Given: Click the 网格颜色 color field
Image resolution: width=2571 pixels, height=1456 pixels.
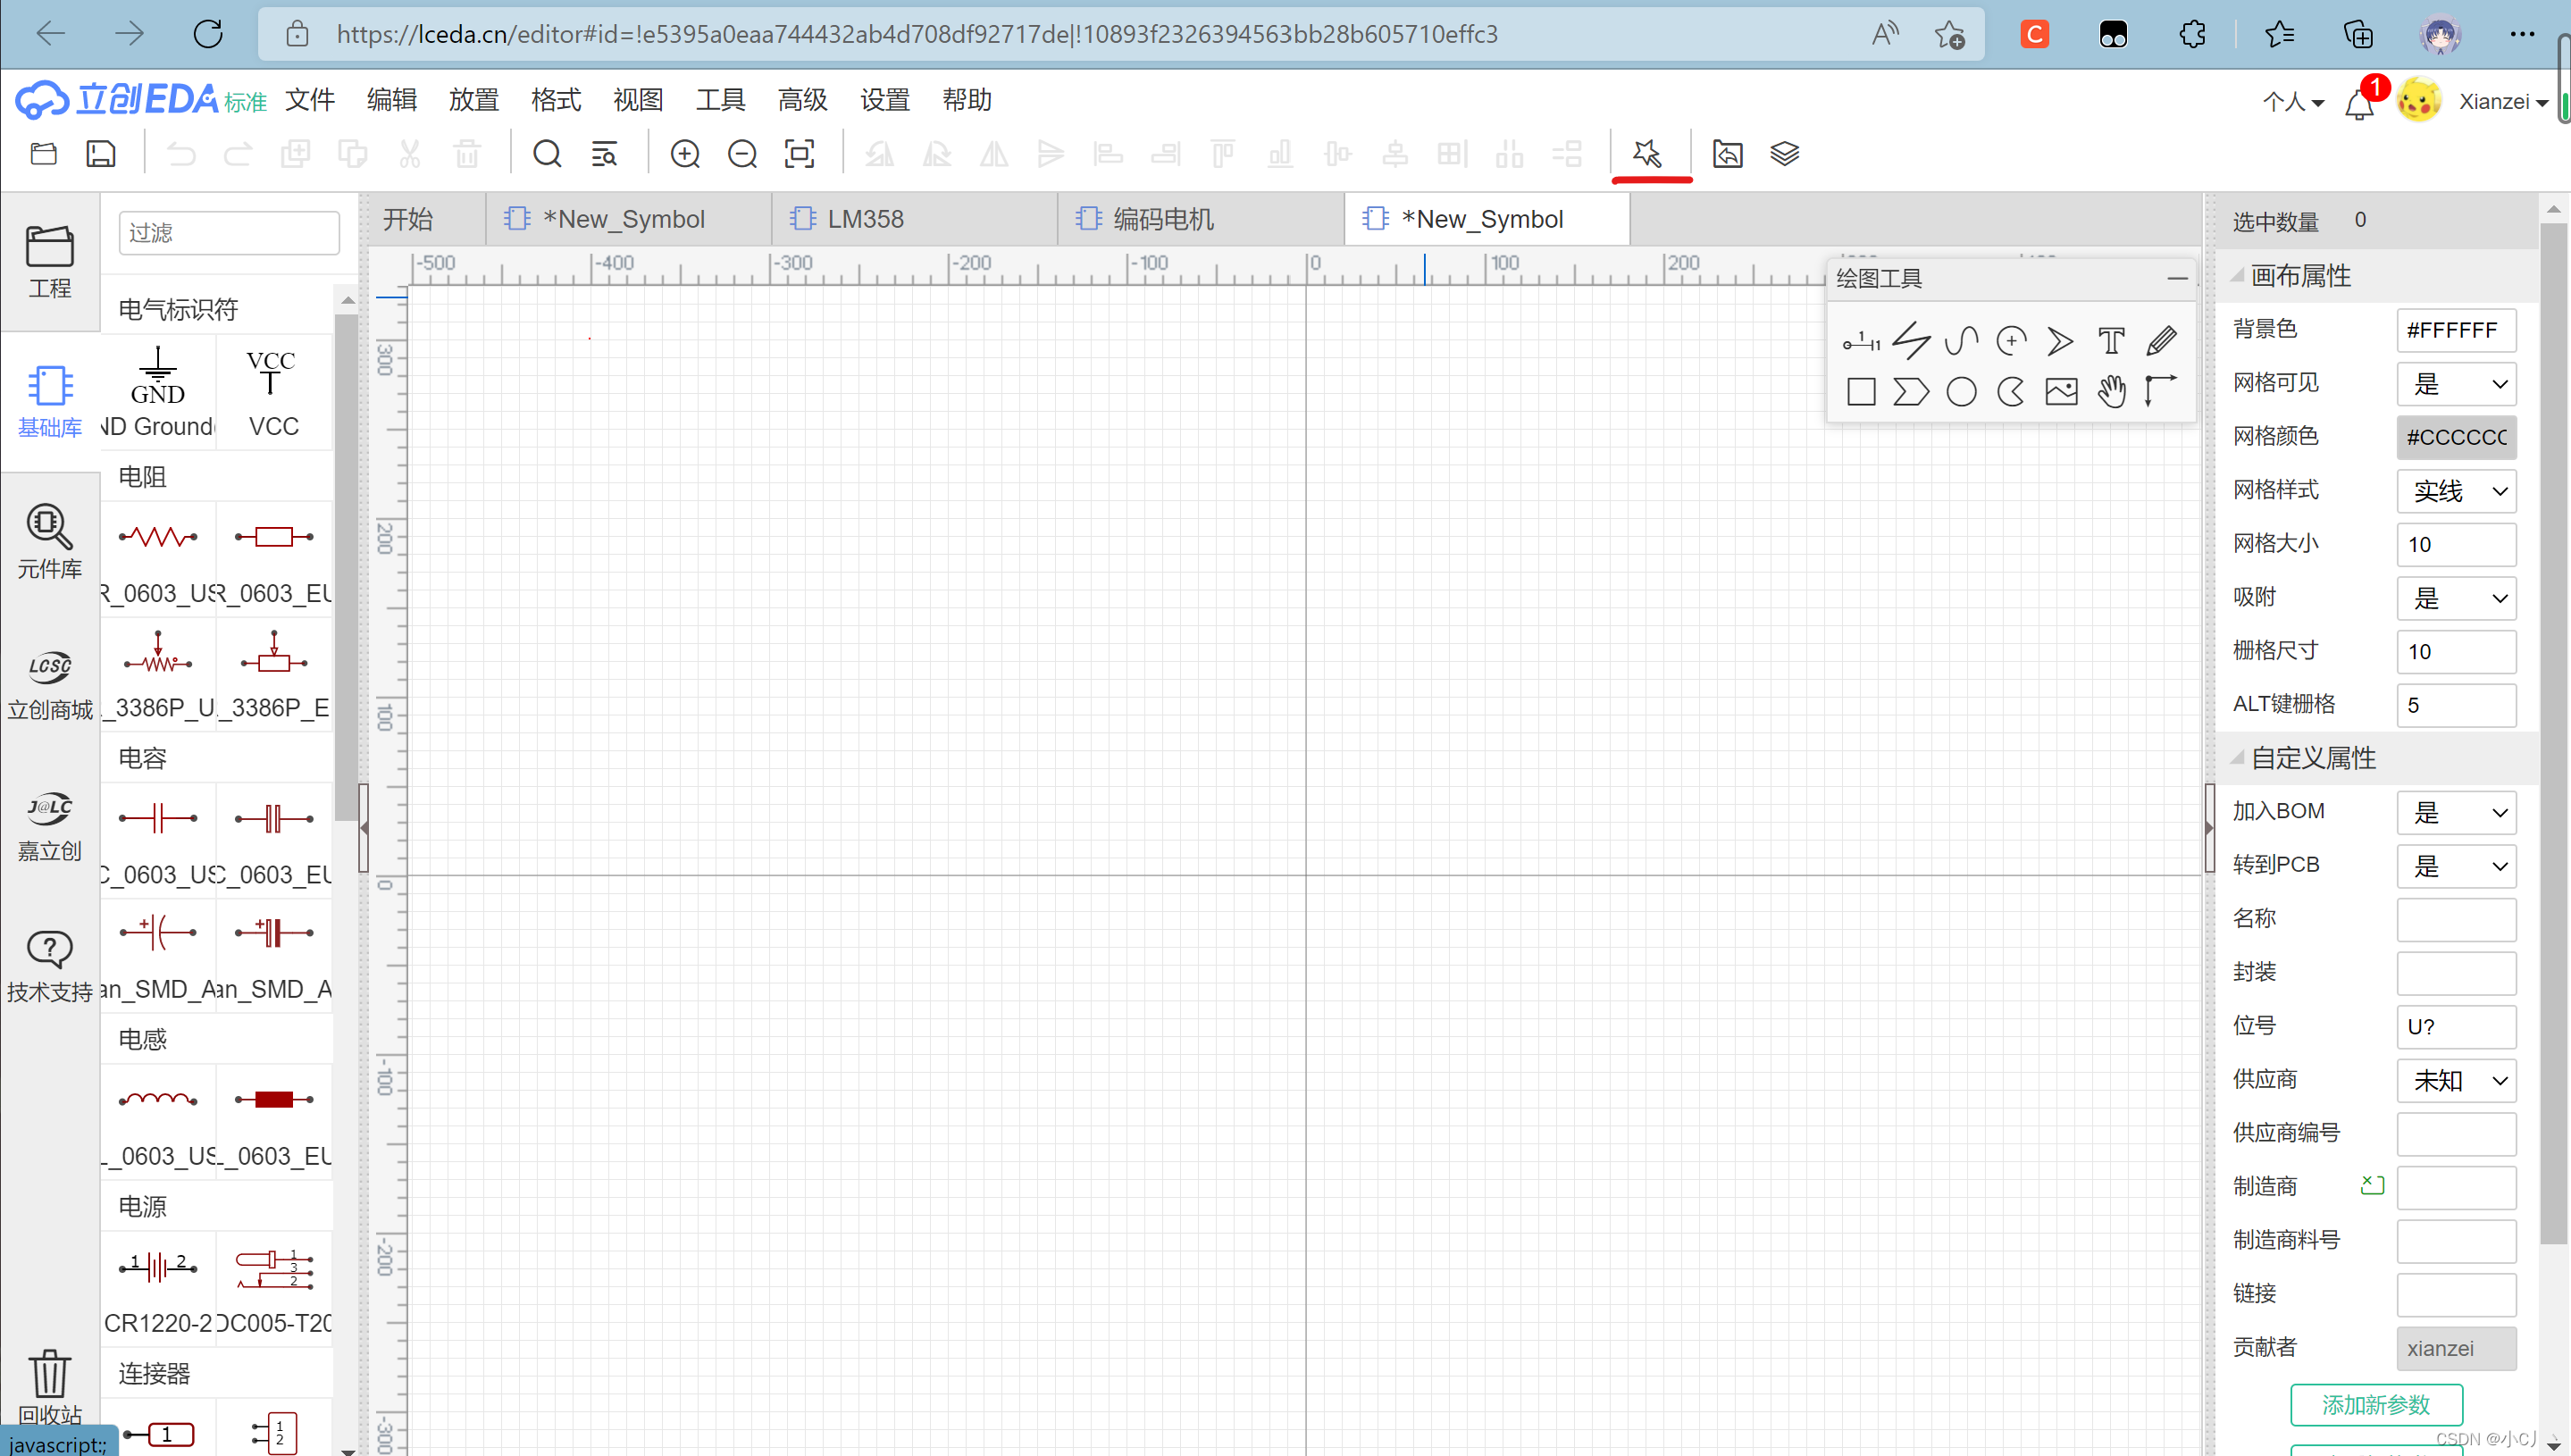Looking at the screenshot, I should (x=2456, y=437).
